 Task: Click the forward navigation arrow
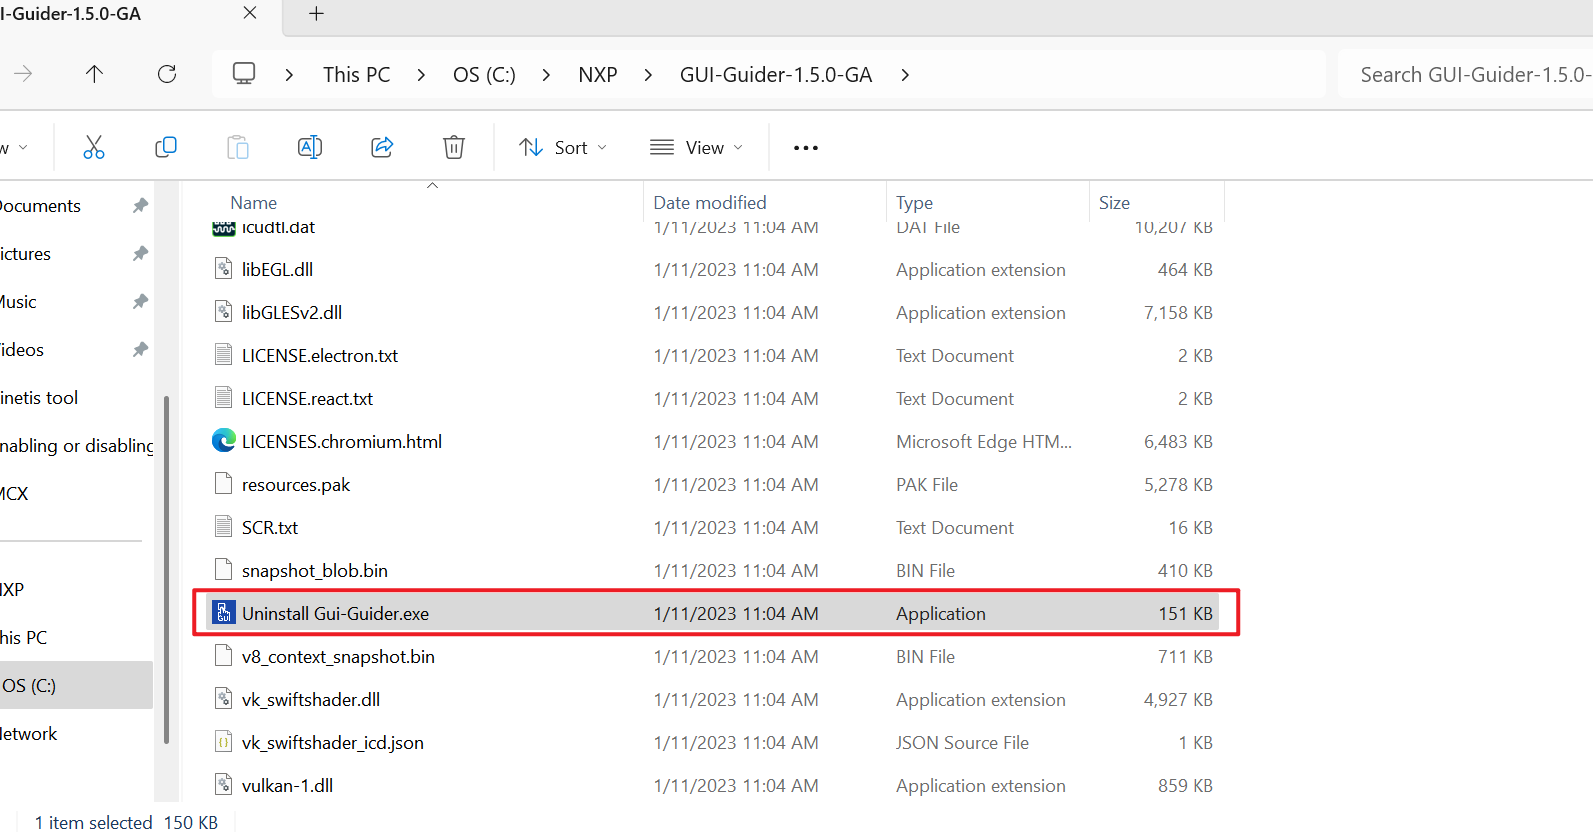coord(23,74)
